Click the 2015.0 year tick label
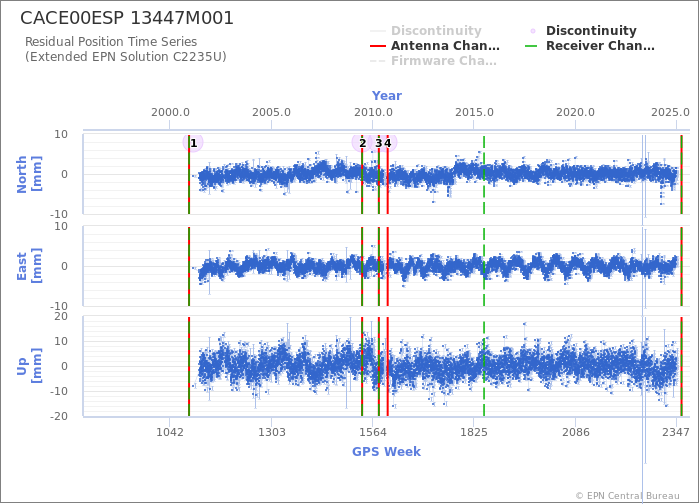 click(474, 112)
